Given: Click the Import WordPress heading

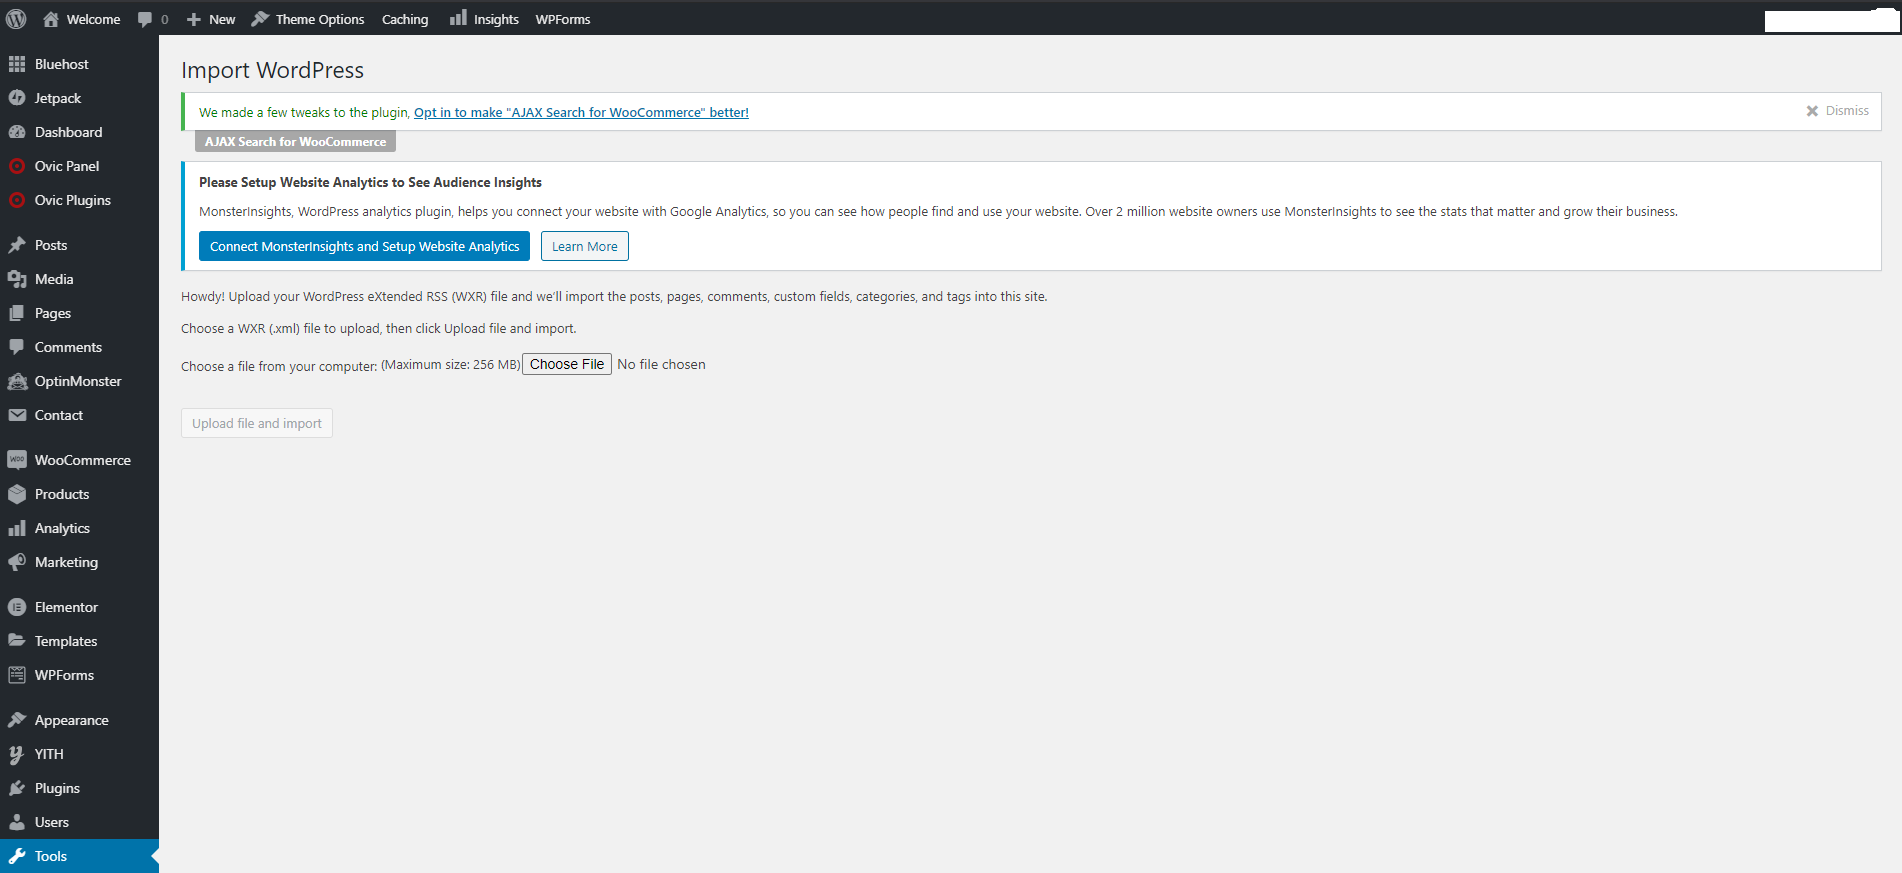Looking at the screenshot, I should [272, 70].
